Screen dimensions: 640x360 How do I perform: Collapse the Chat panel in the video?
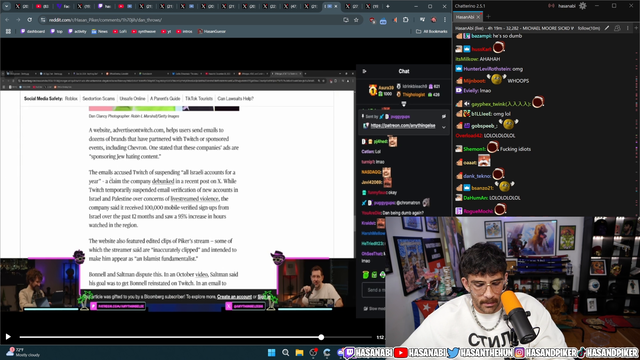click(x=364, y=71)
